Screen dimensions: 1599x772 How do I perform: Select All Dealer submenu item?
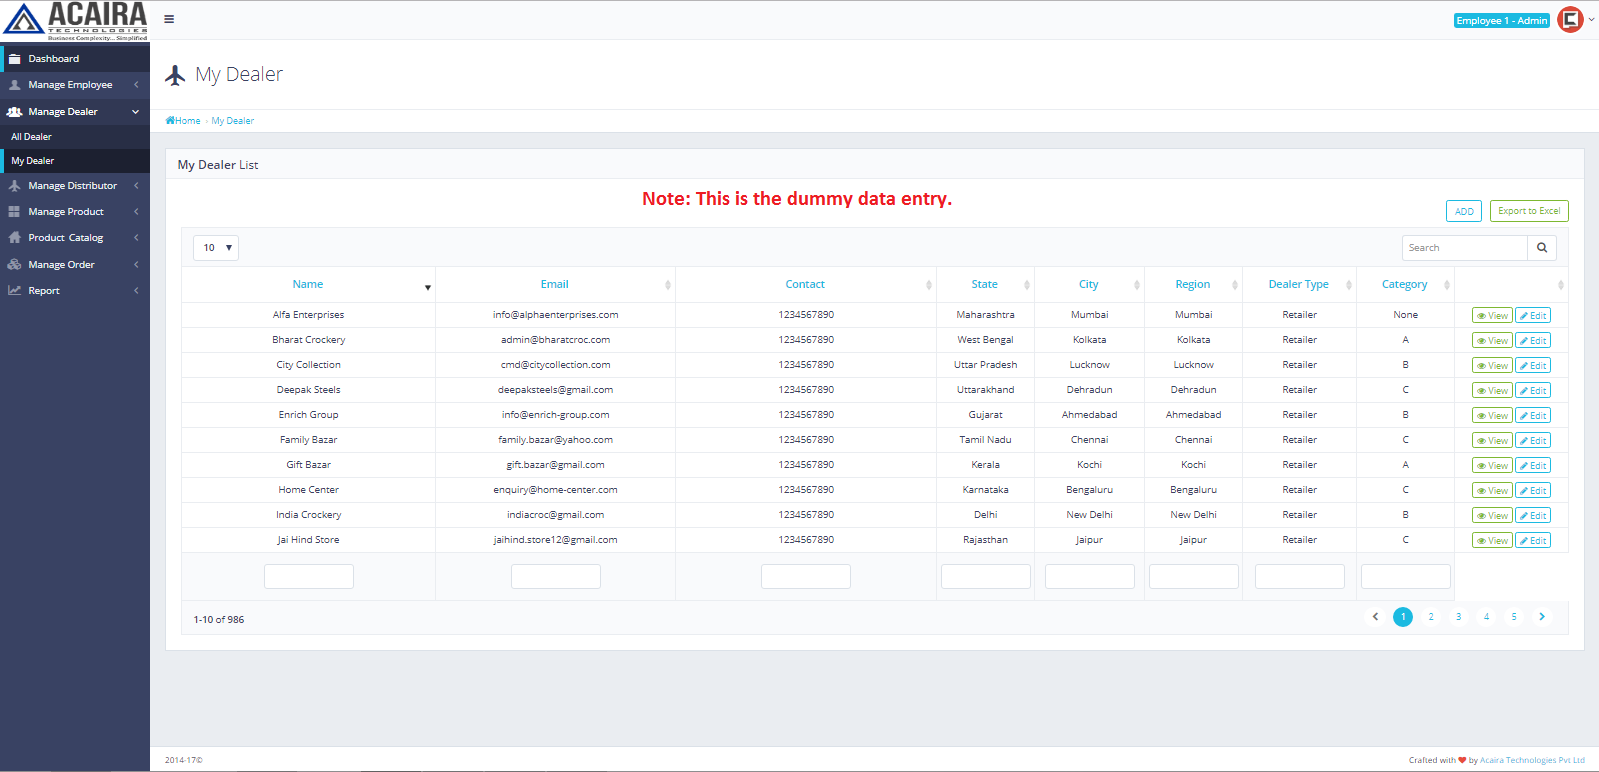[32, 137]
